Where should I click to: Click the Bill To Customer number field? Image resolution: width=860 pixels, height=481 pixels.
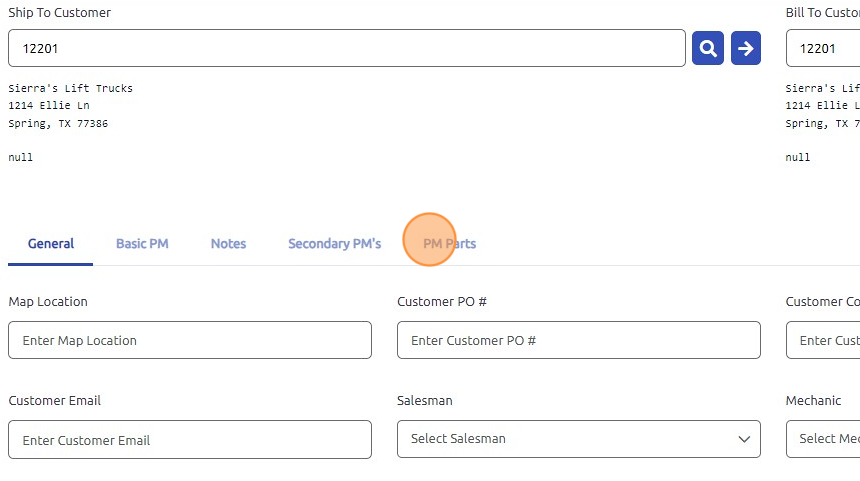coord(823,48)
